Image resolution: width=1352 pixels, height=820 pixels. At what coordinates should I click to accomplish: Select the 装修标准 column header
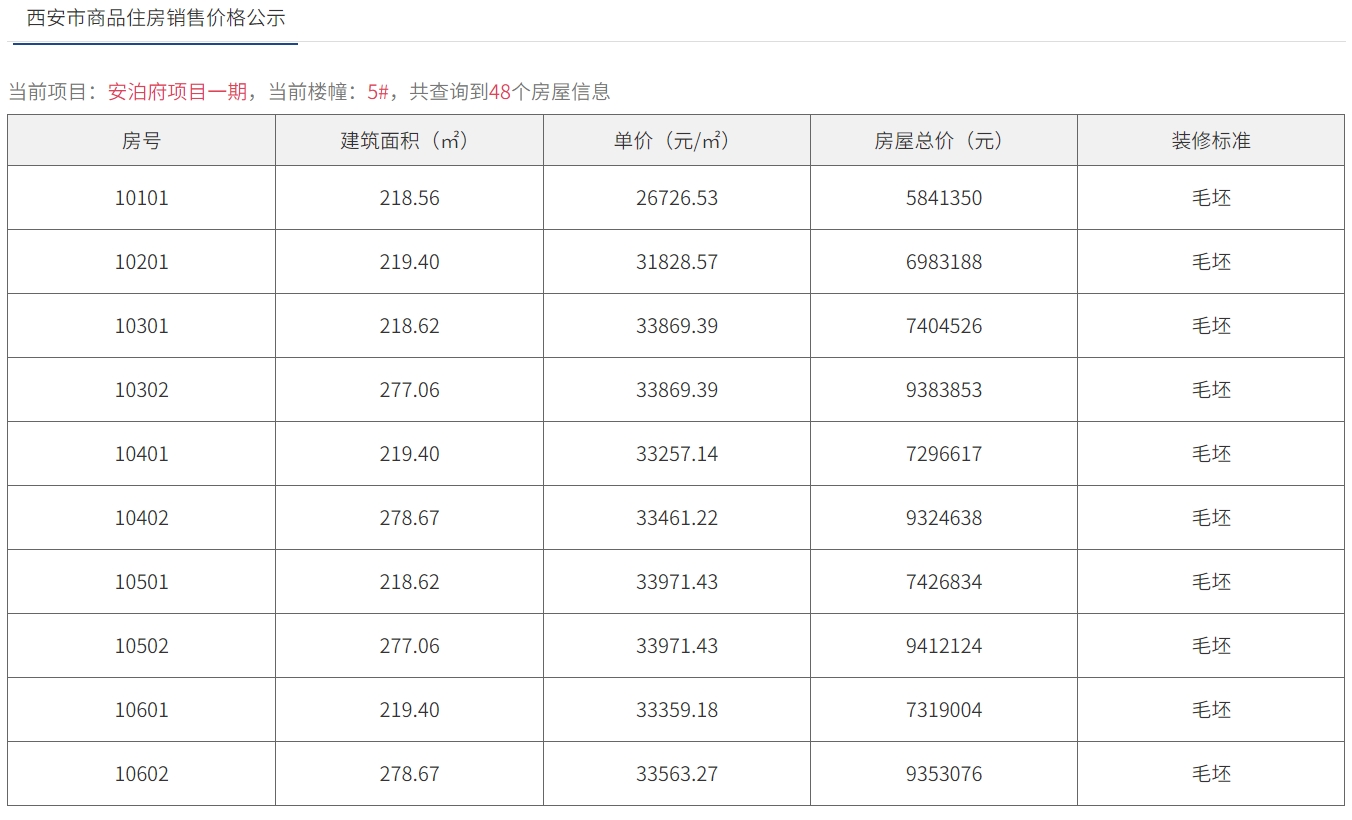(x=1211, y=141)
